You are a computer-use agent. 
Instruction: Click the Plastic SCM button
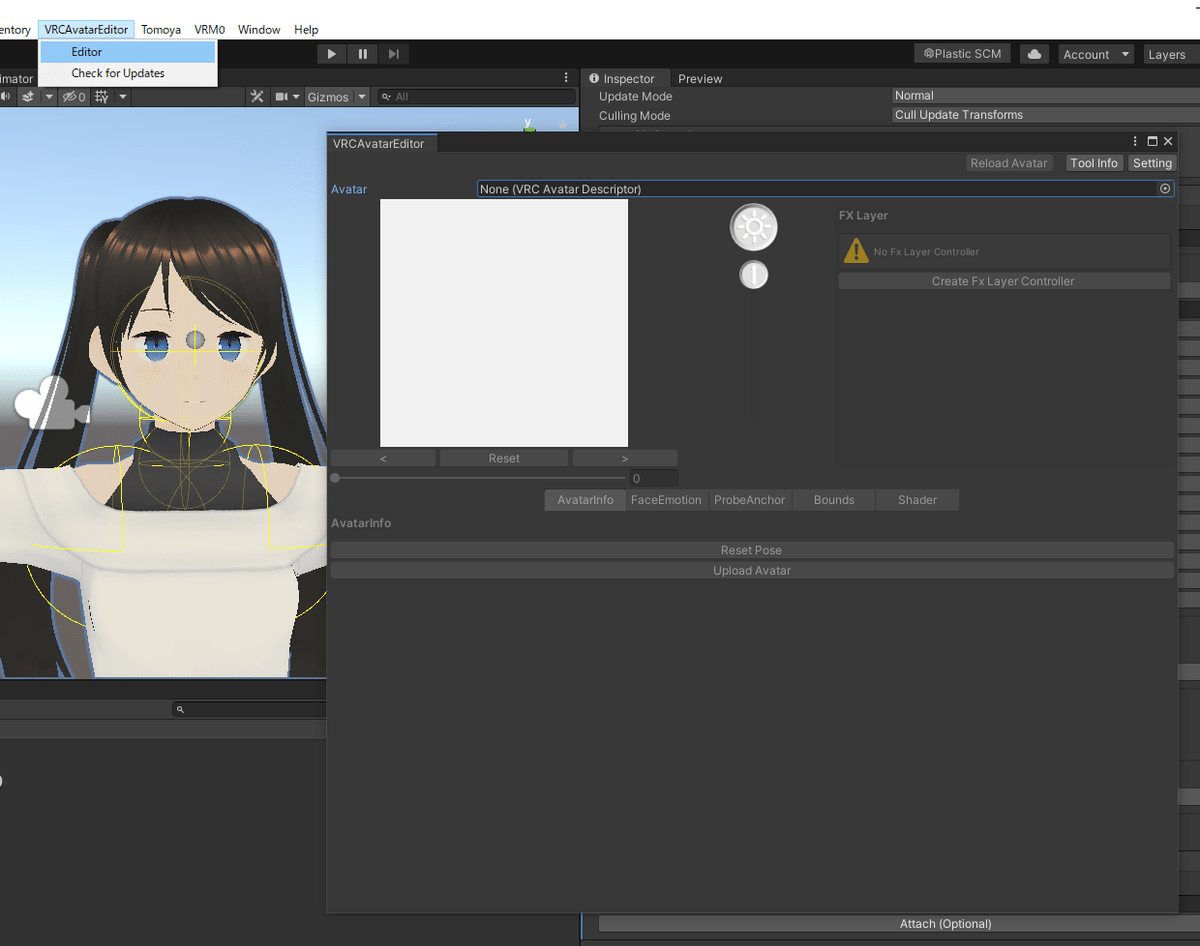(x=962, y=54)
